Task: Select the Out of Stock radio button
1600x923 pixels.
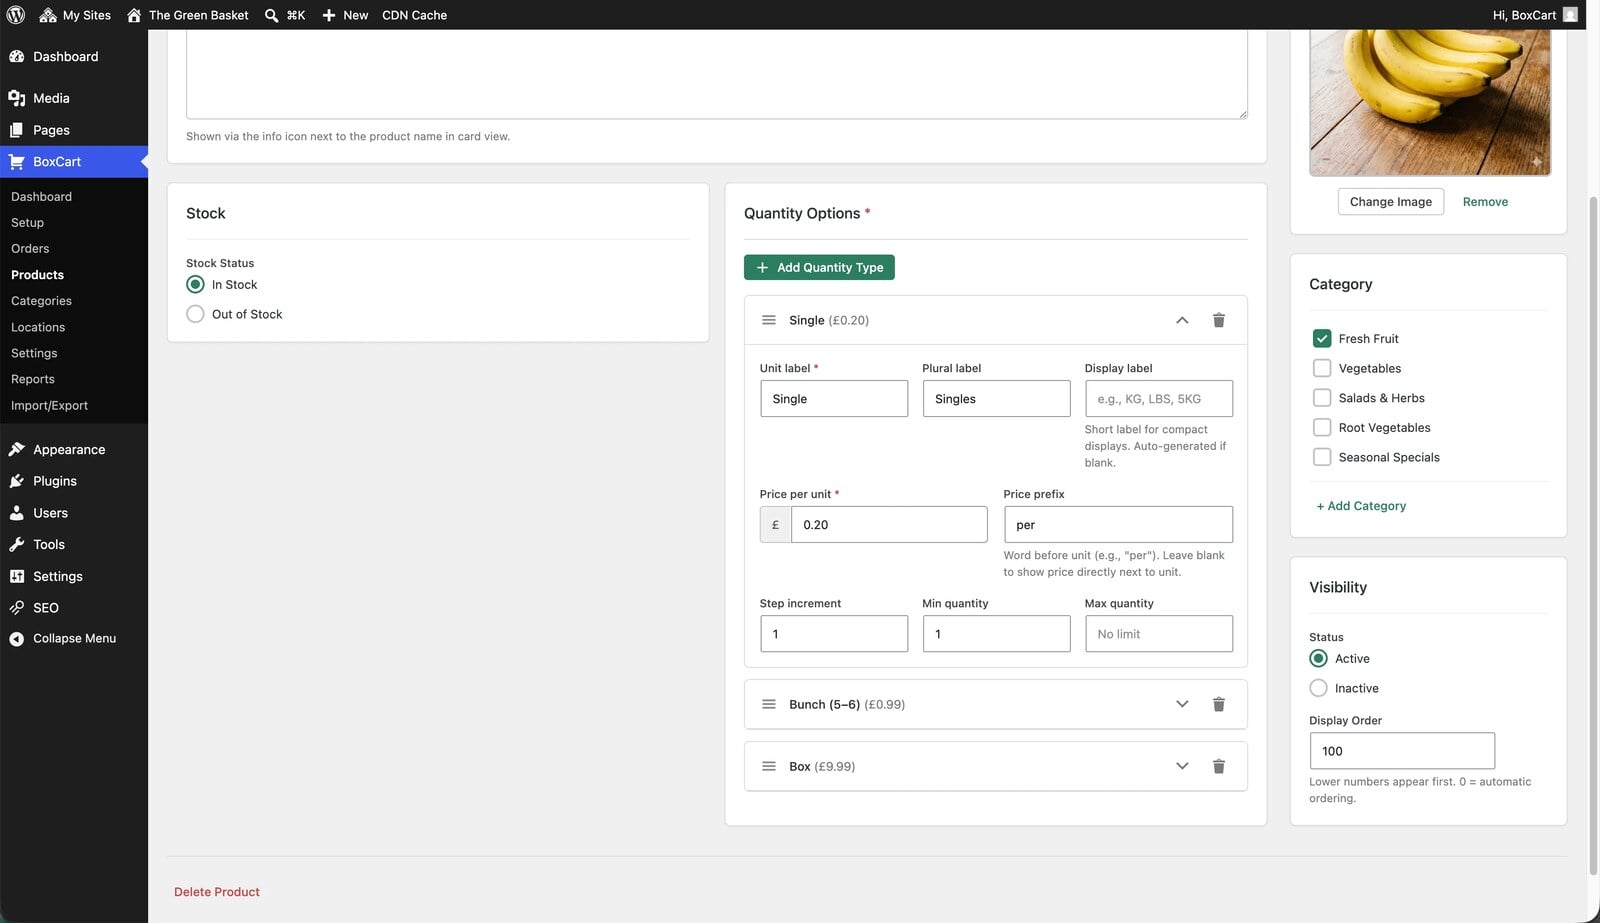Action: pos(195,314)
